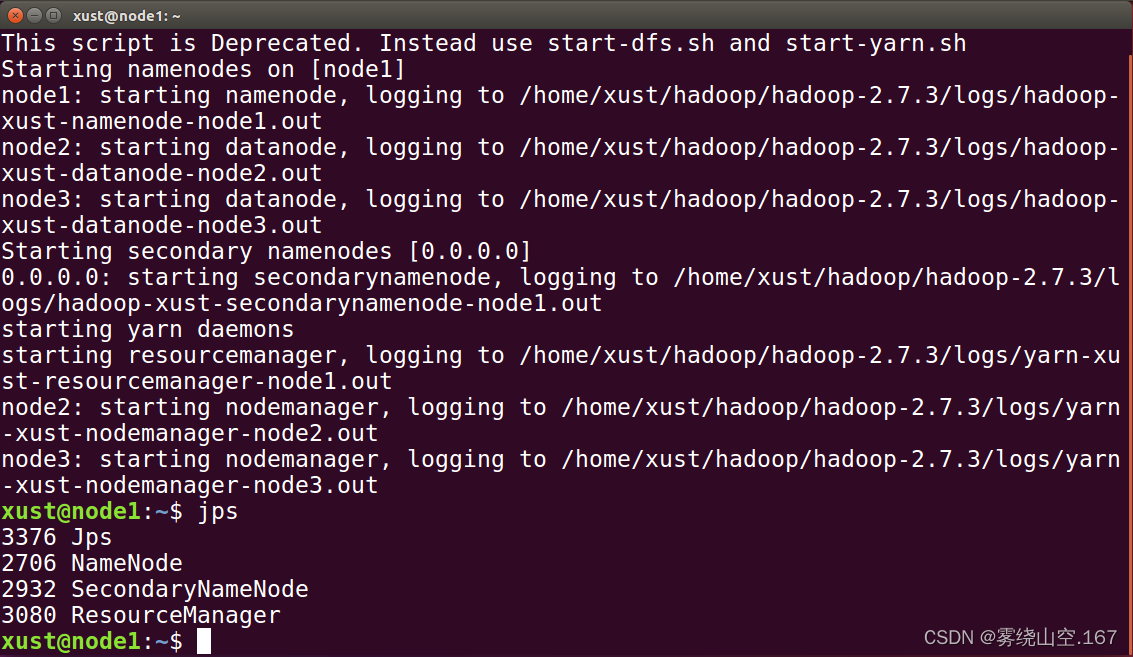1133x657 pixels.
Task: Click the NameNode process entry
Action: click(91, 563)
